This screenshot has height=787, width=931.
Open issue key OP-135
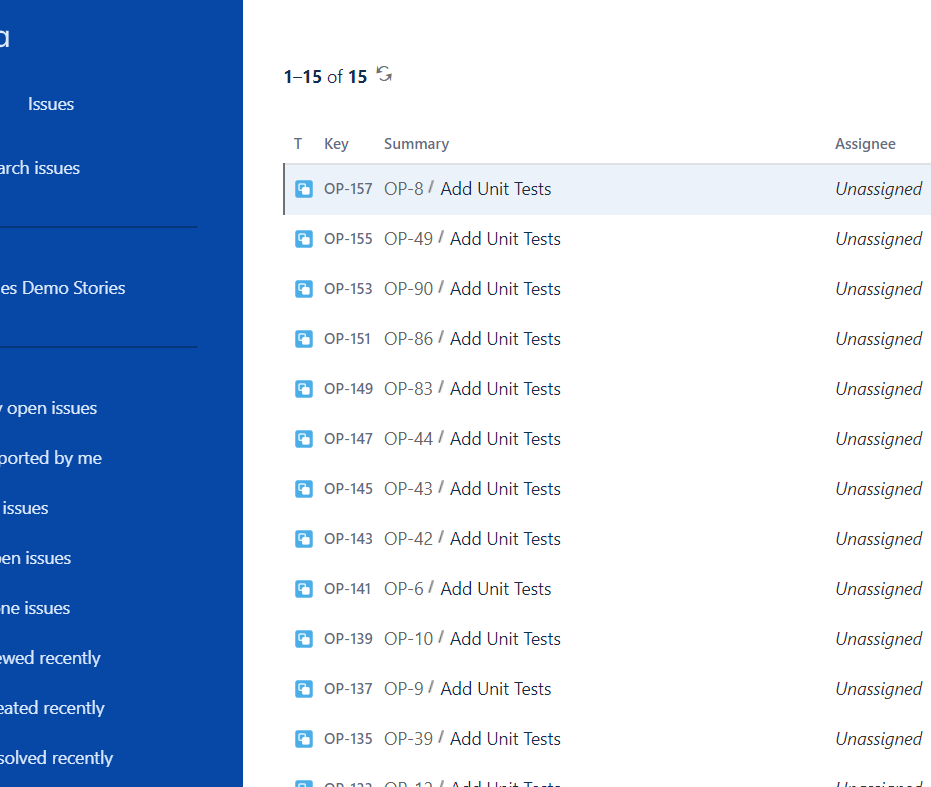348,738
